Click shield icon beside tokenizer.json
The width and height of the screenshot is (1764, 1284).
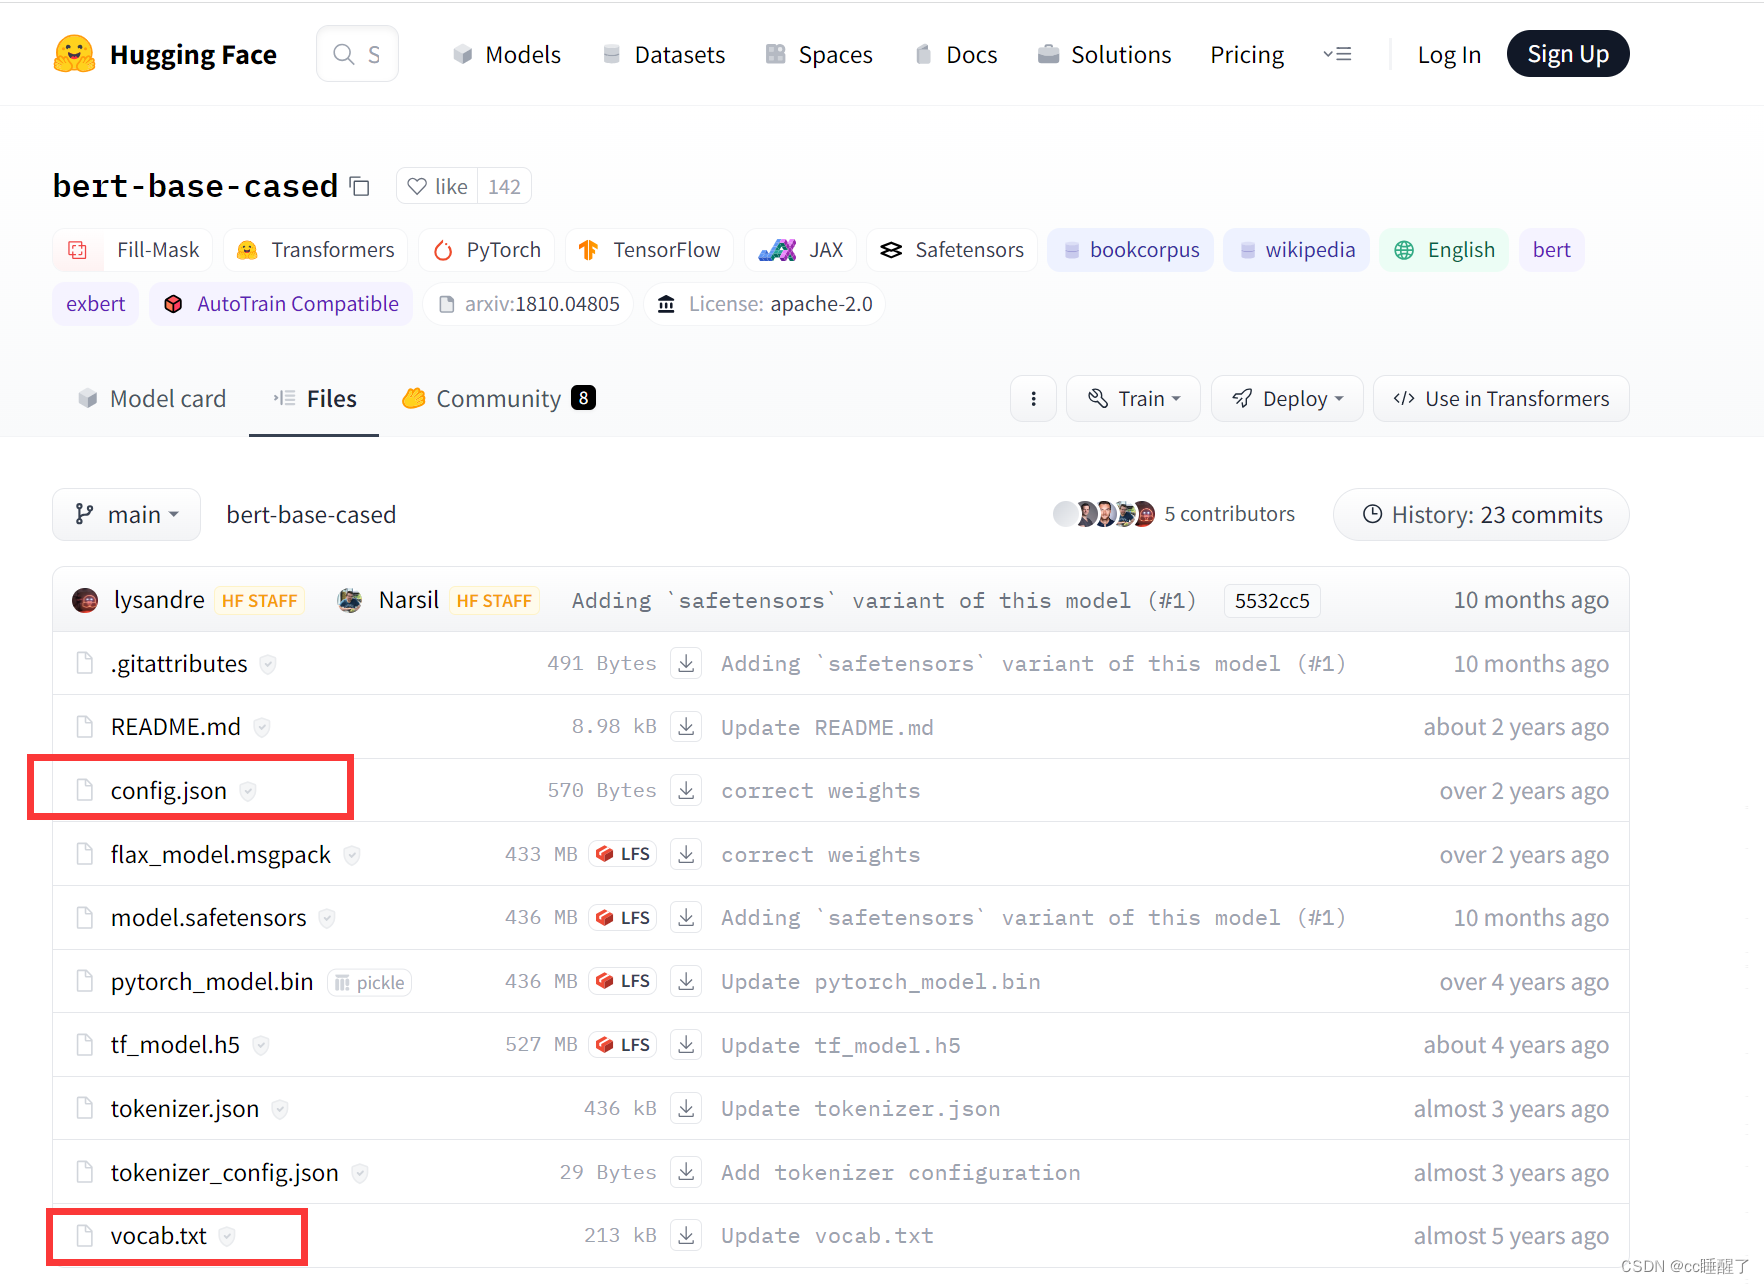tap(280, 1109)
